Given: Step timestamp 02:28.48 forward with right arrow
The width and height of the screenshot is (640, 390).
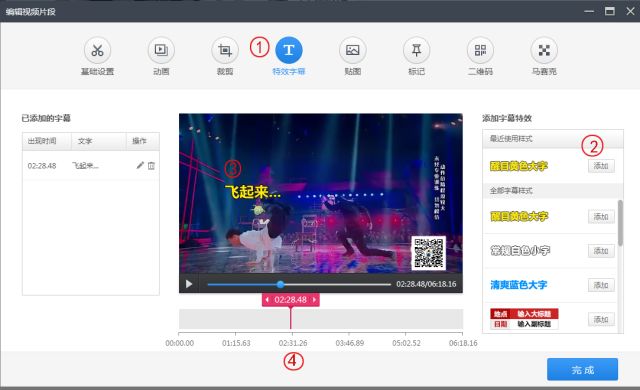Looking at the screenshot, I should pos(314,300).
